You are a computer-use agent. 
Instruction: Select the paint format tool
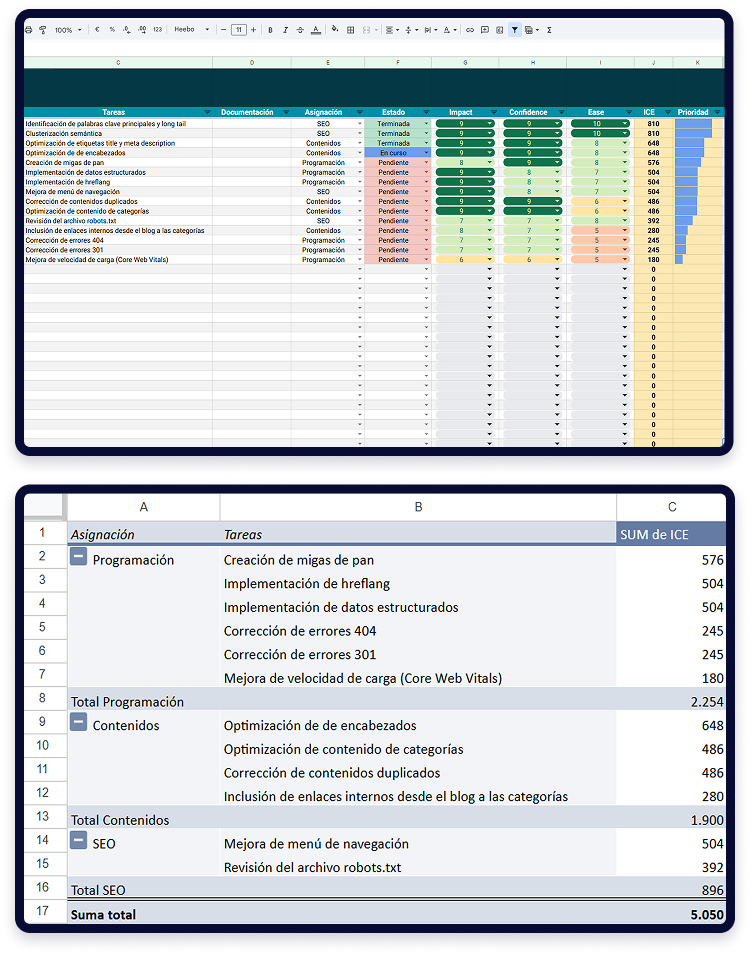pos(42,30)
